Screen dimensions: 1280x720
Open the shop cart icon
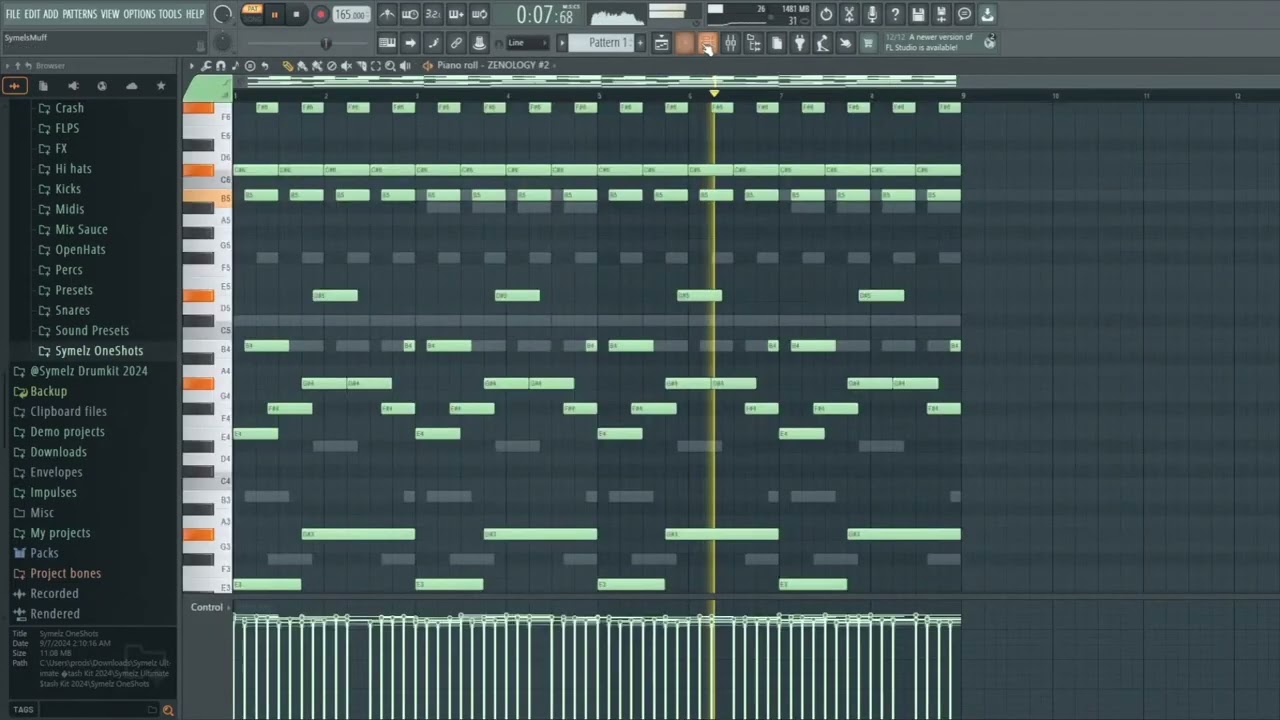(868, 43)
